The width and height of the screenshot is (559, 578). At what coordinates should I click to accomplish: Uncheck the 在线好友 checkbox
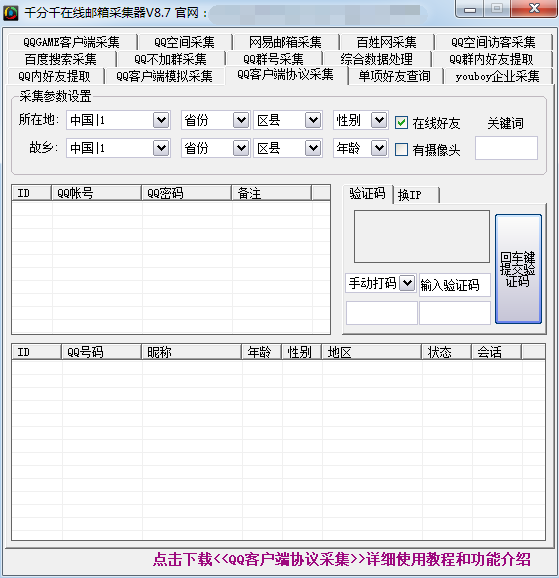[x=401, y=123]
